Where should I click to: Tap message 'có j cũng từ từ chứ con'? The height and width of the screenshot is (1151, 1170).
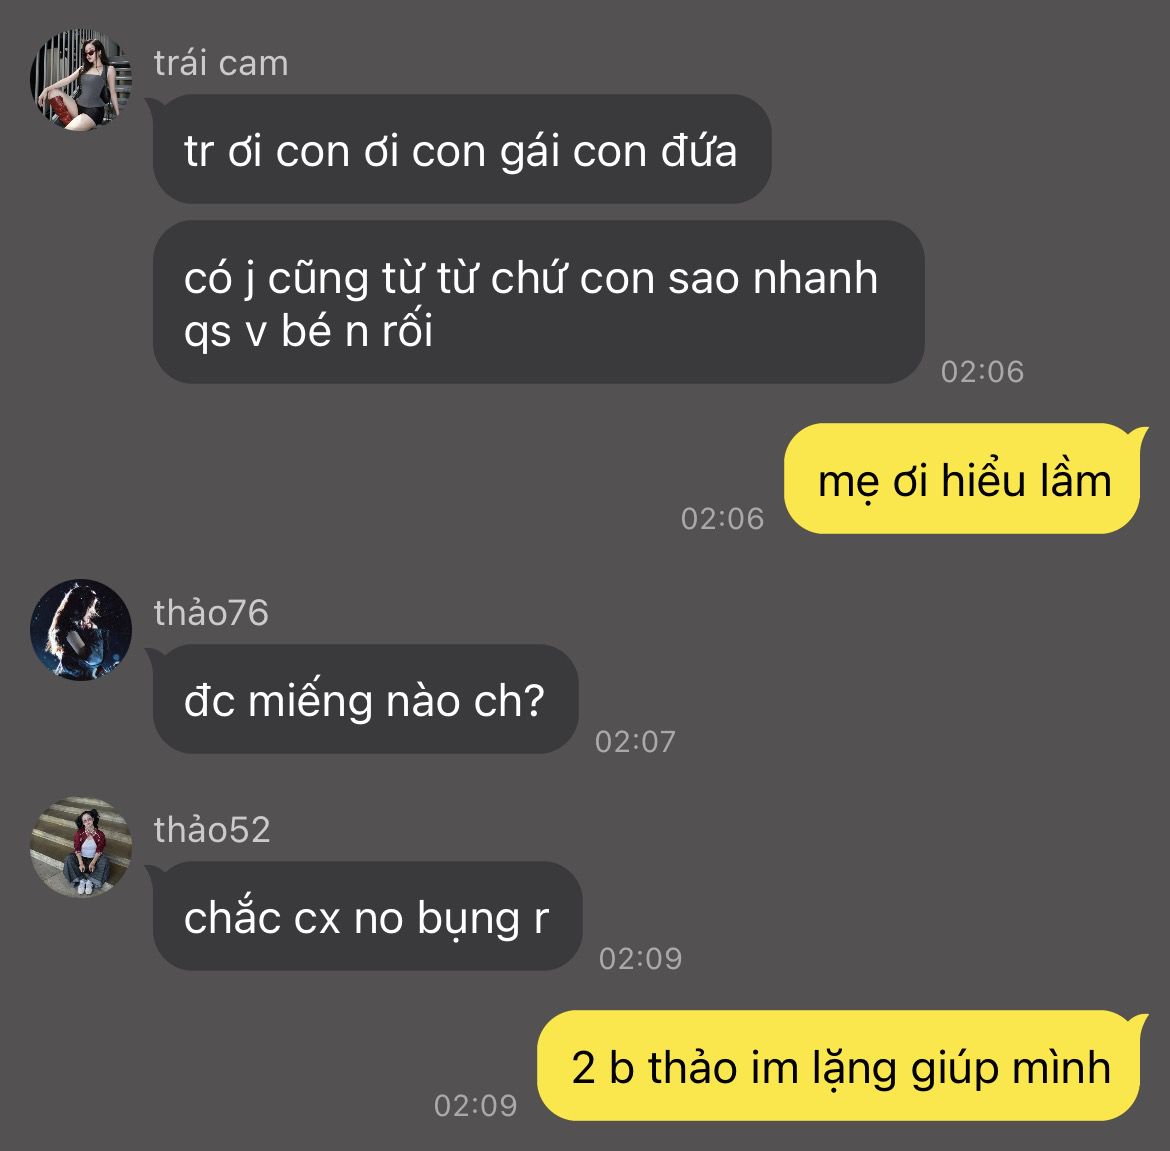coord(539,302)
